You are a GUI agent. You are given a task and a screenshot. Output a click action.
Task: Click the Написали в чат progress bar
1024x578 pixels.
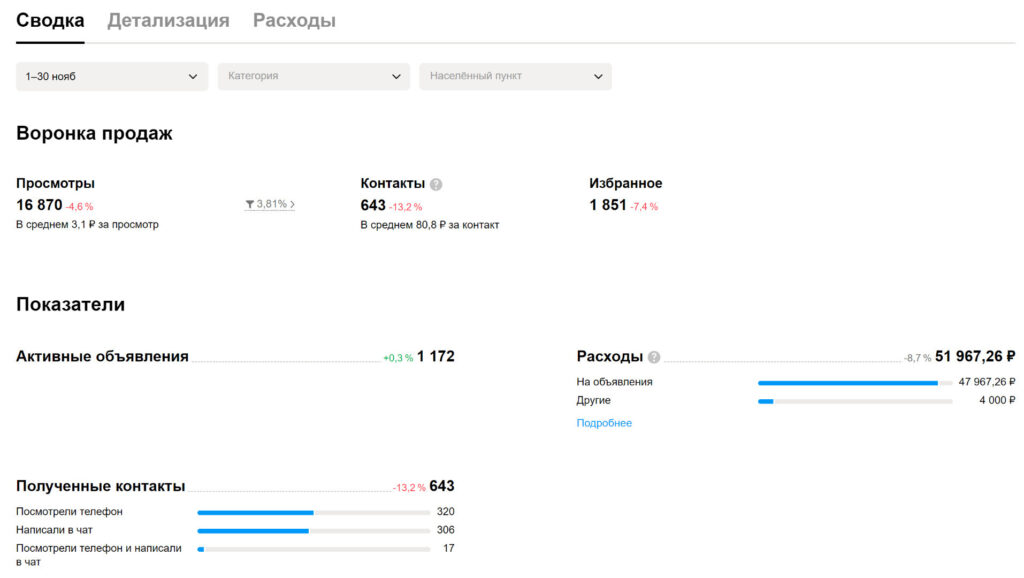tap(313, 531)
